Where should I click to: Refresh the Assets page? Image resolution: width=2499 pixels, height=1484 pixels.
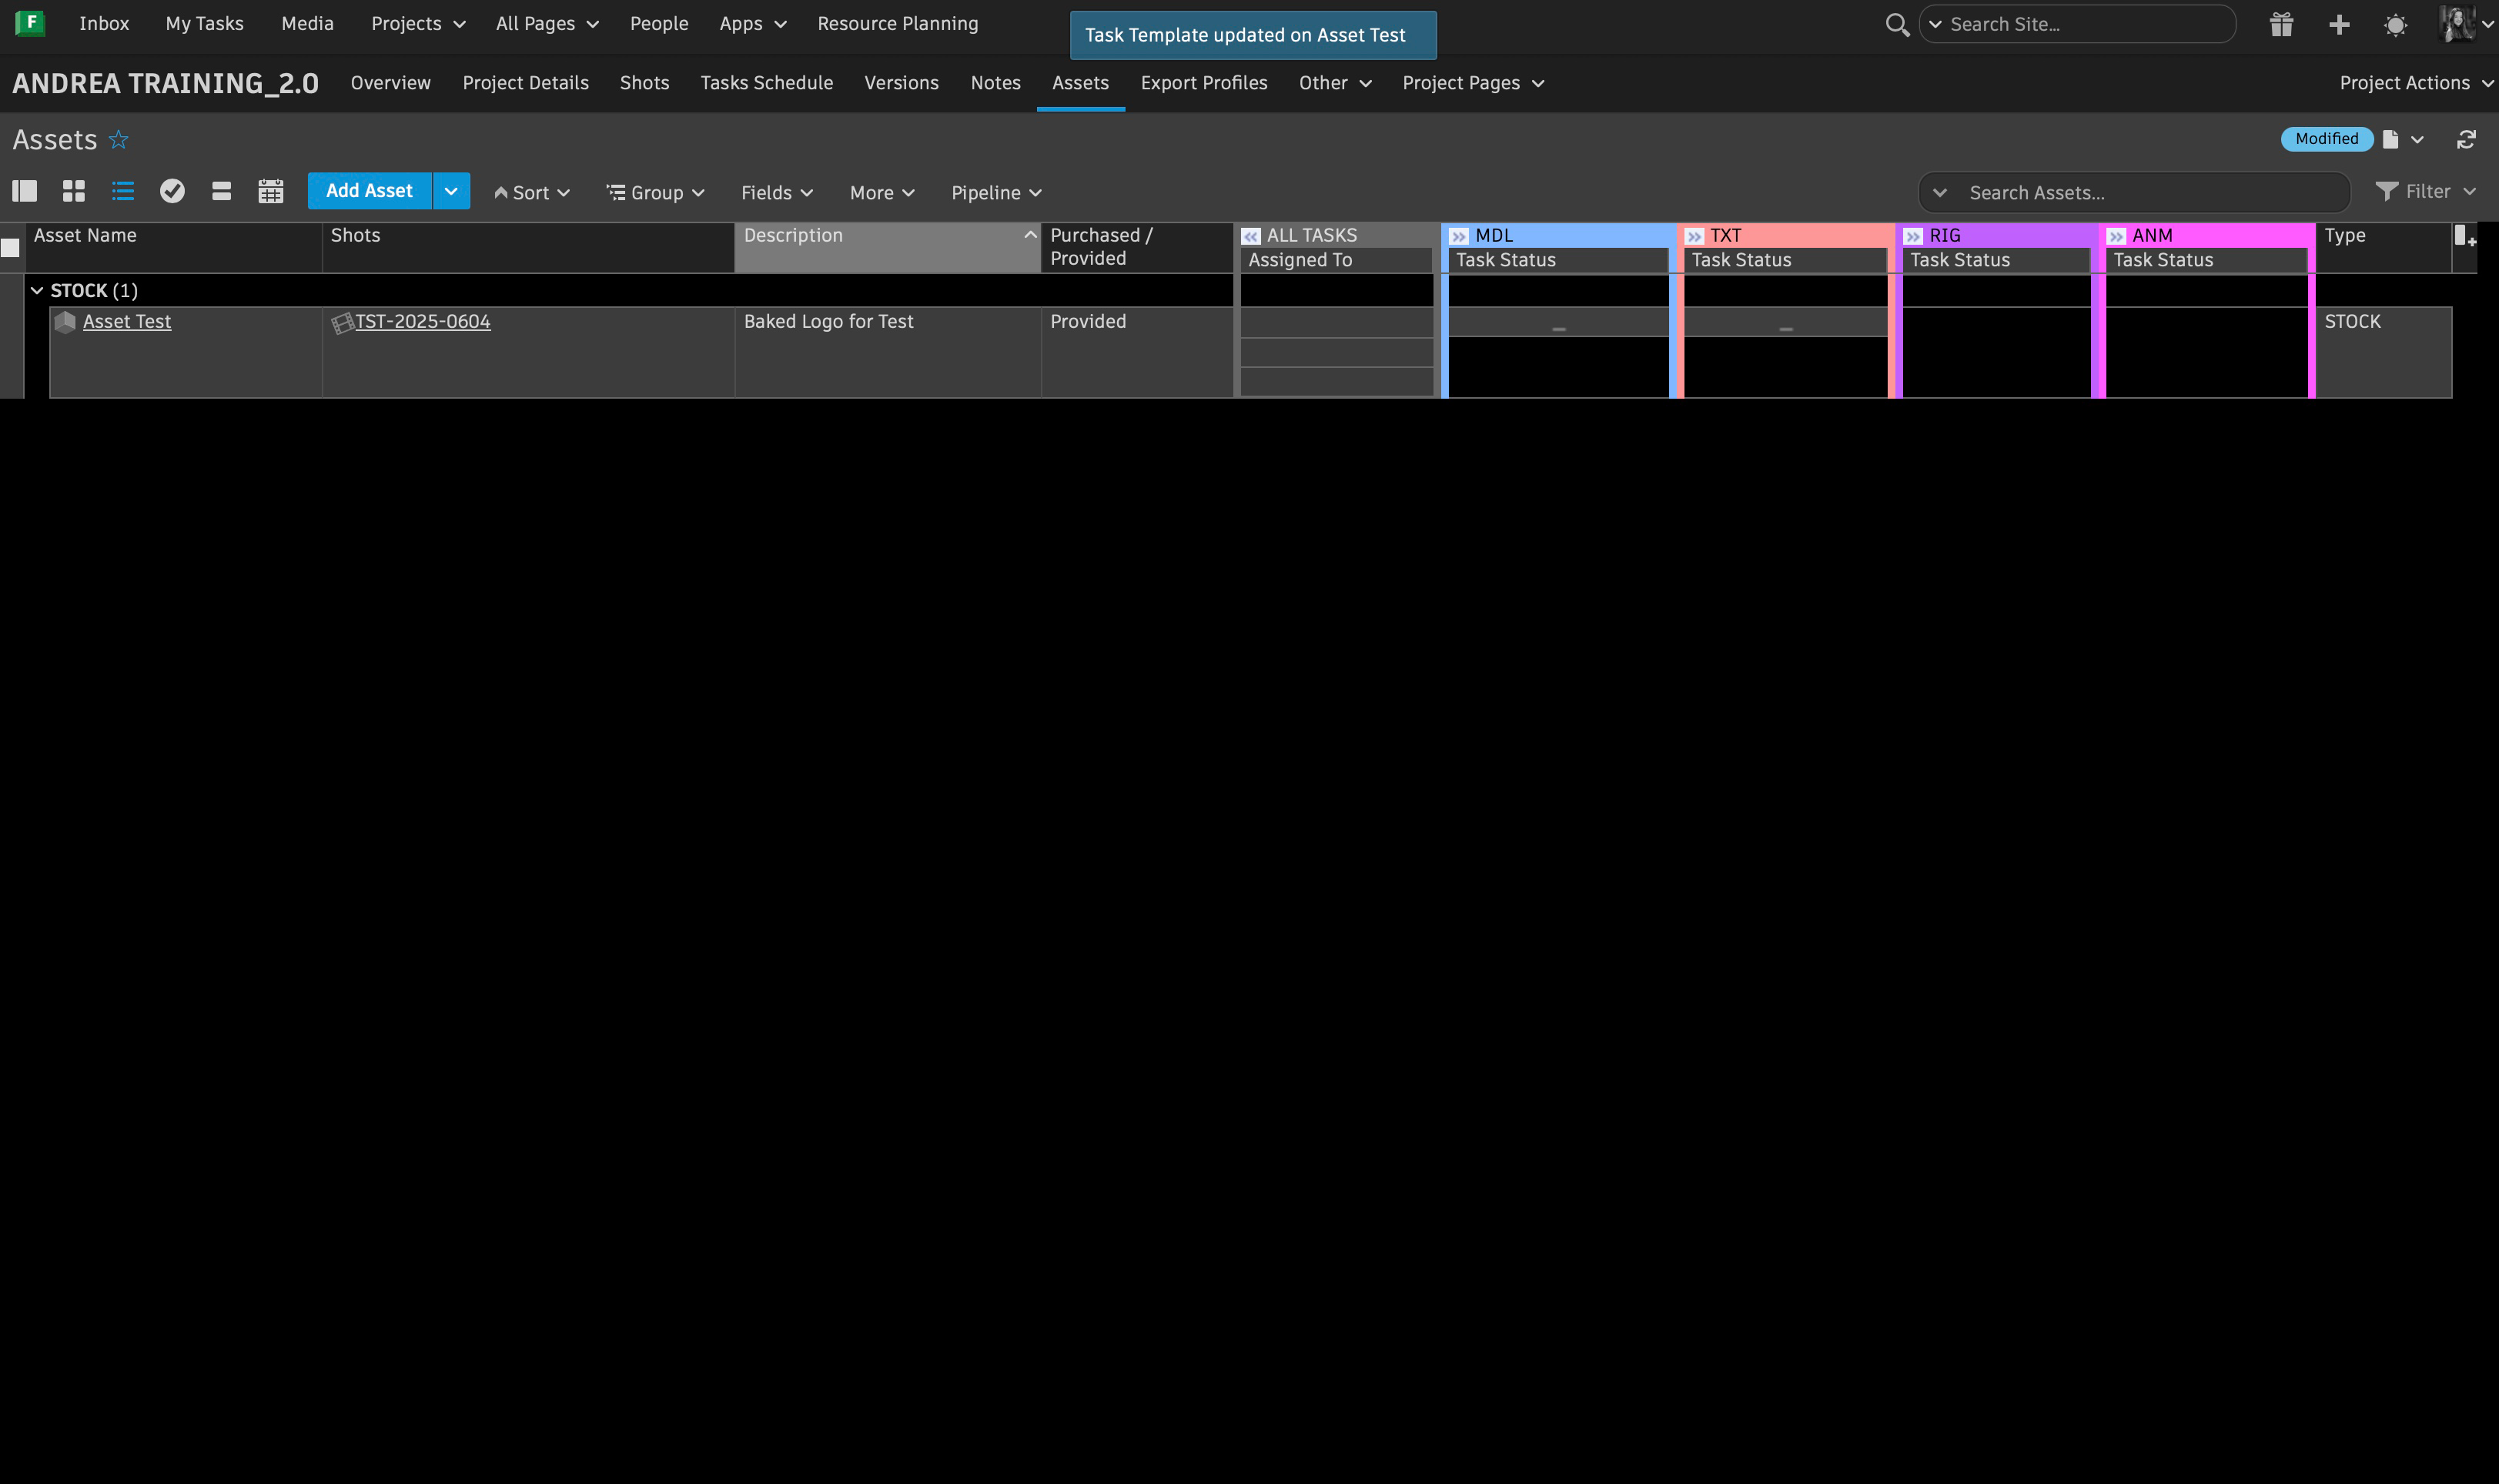pos(2466,139)
